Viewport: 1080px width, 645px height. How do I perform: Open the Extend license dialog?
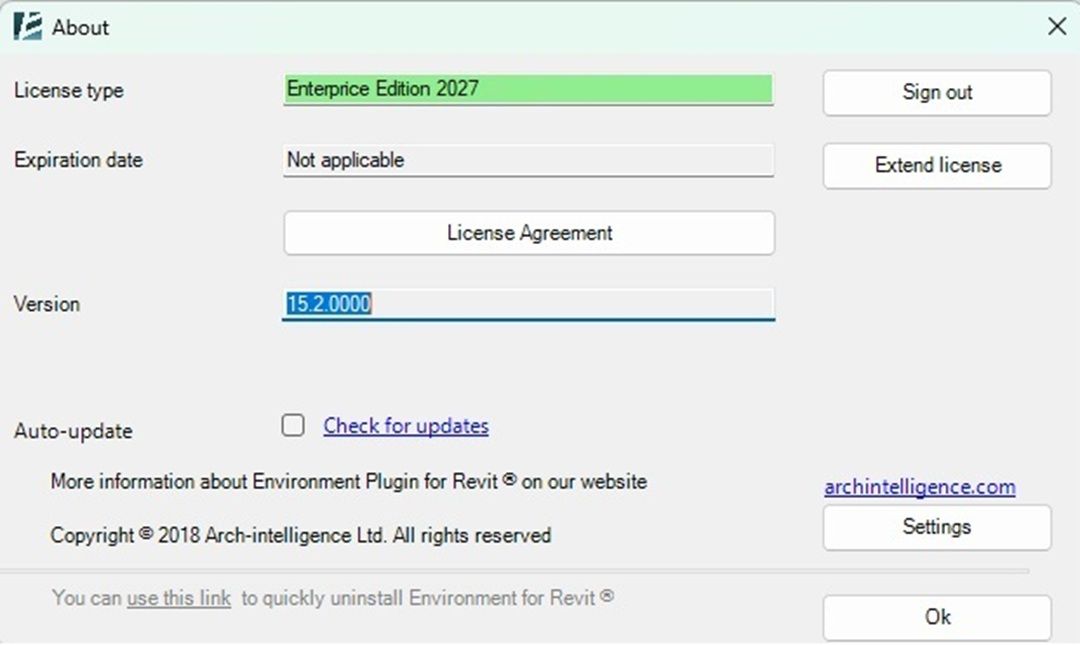937,165
